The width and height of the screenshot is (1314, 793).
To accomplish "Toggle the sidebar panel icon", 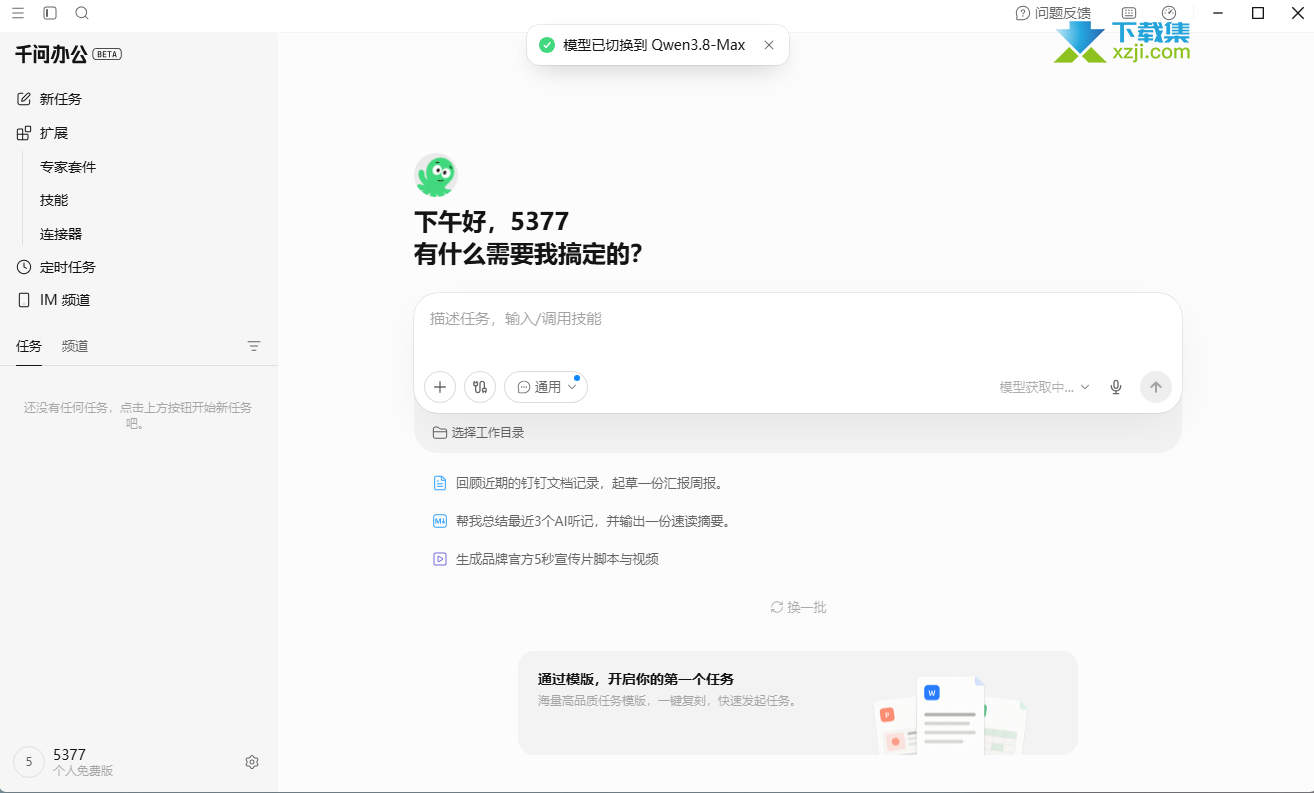I will click(50, 13).
